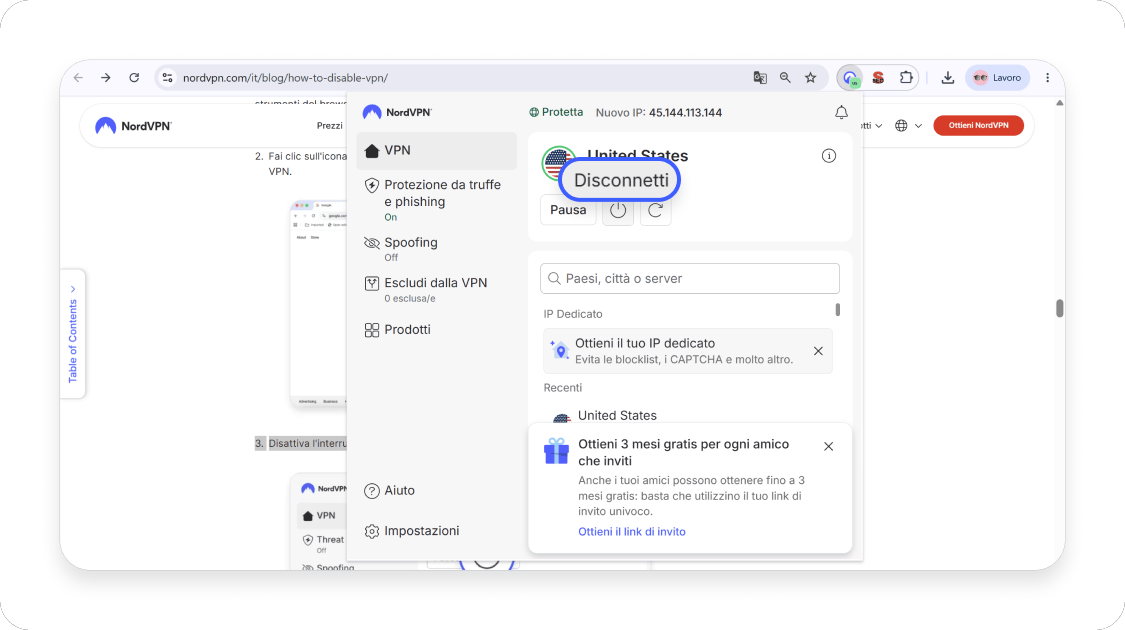Click the power disconnect button
Image resolution: width=1125 pixels, height=630 pixels.
618,210
